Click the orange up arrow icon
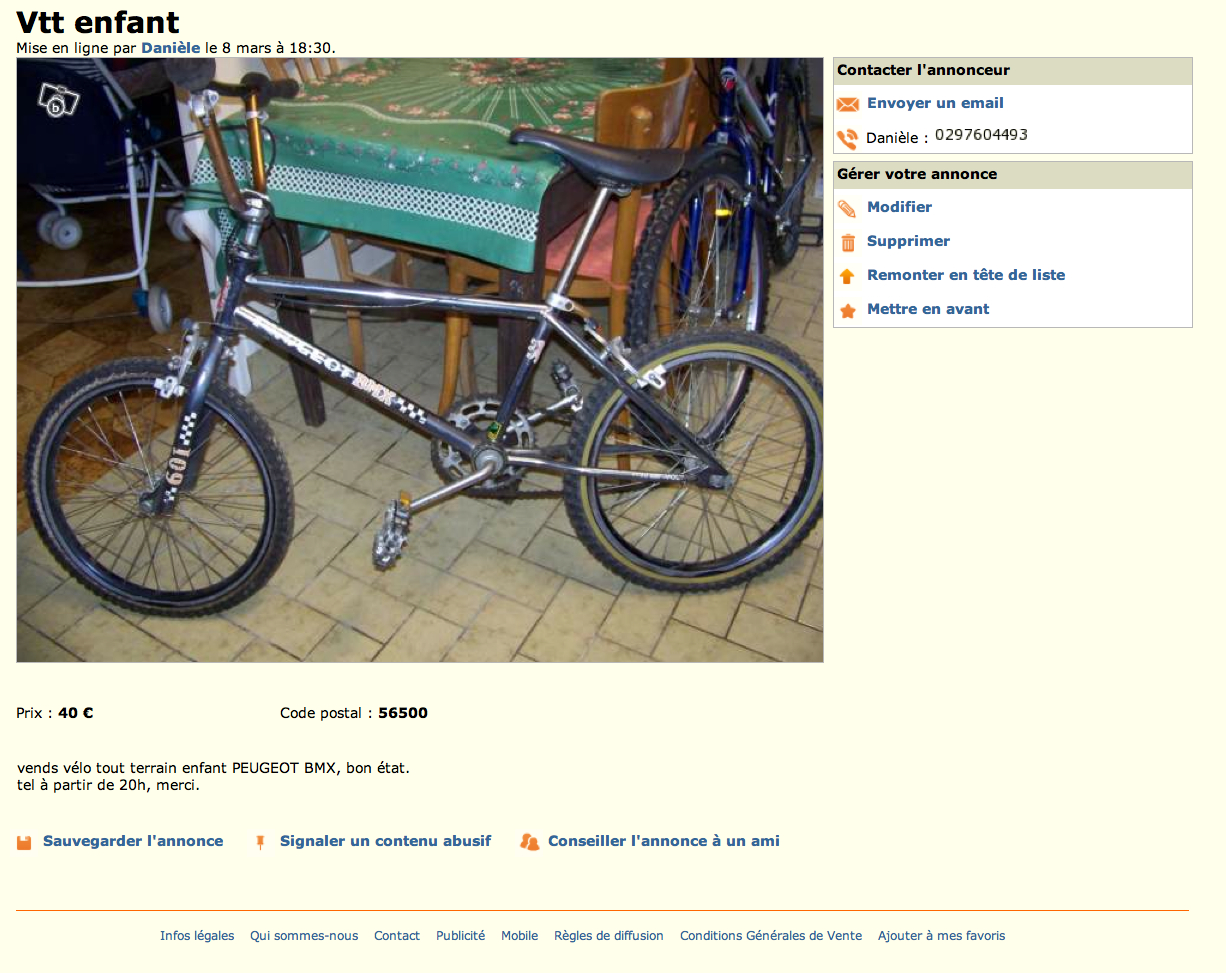1226x973 pixels. coord(848,276)
